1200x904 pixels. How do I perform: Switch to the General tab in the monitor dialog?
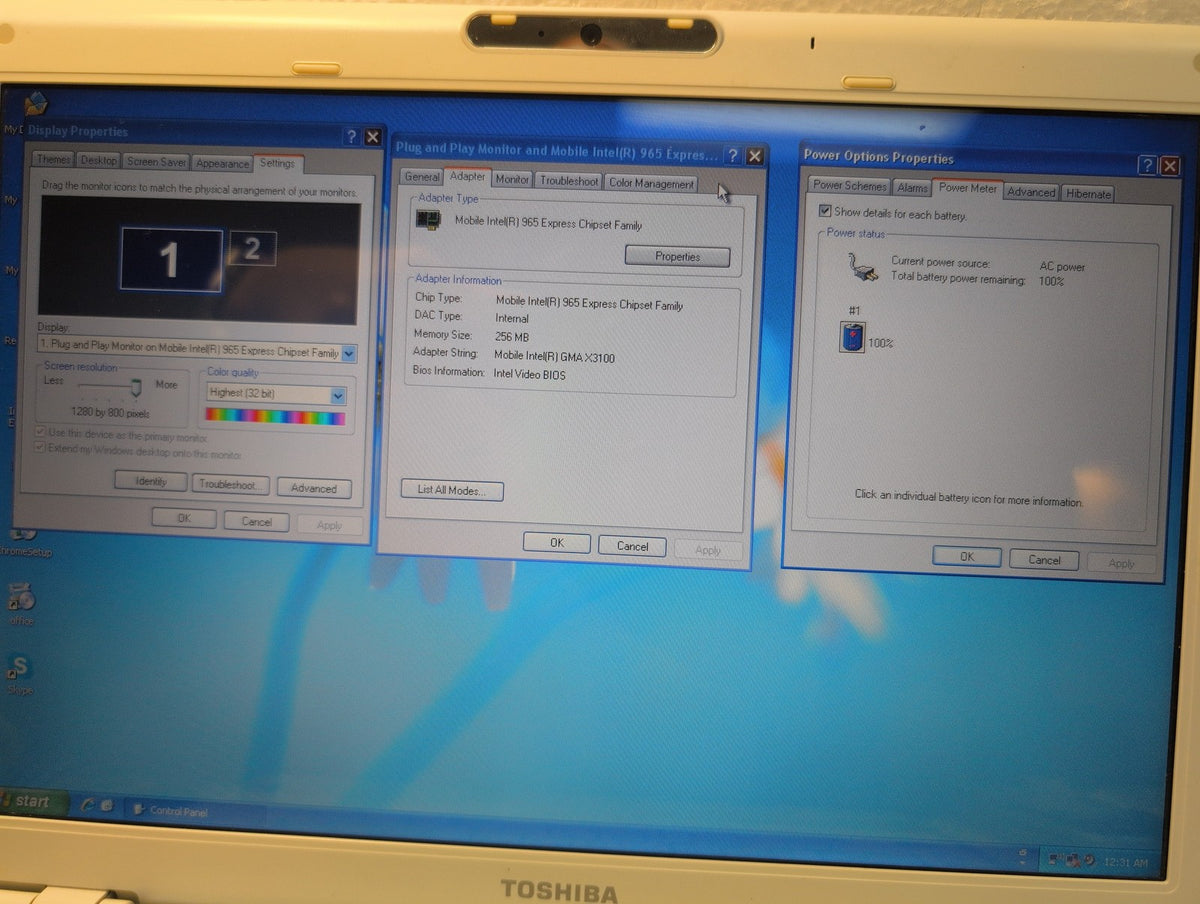pos(422,177)
